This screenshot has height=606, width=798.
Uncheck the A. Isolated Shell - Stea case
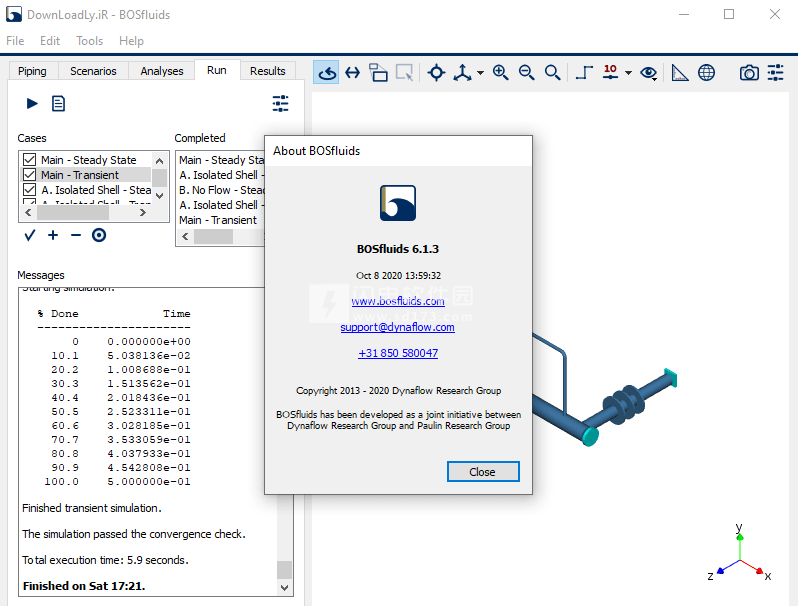pos(30,190)
